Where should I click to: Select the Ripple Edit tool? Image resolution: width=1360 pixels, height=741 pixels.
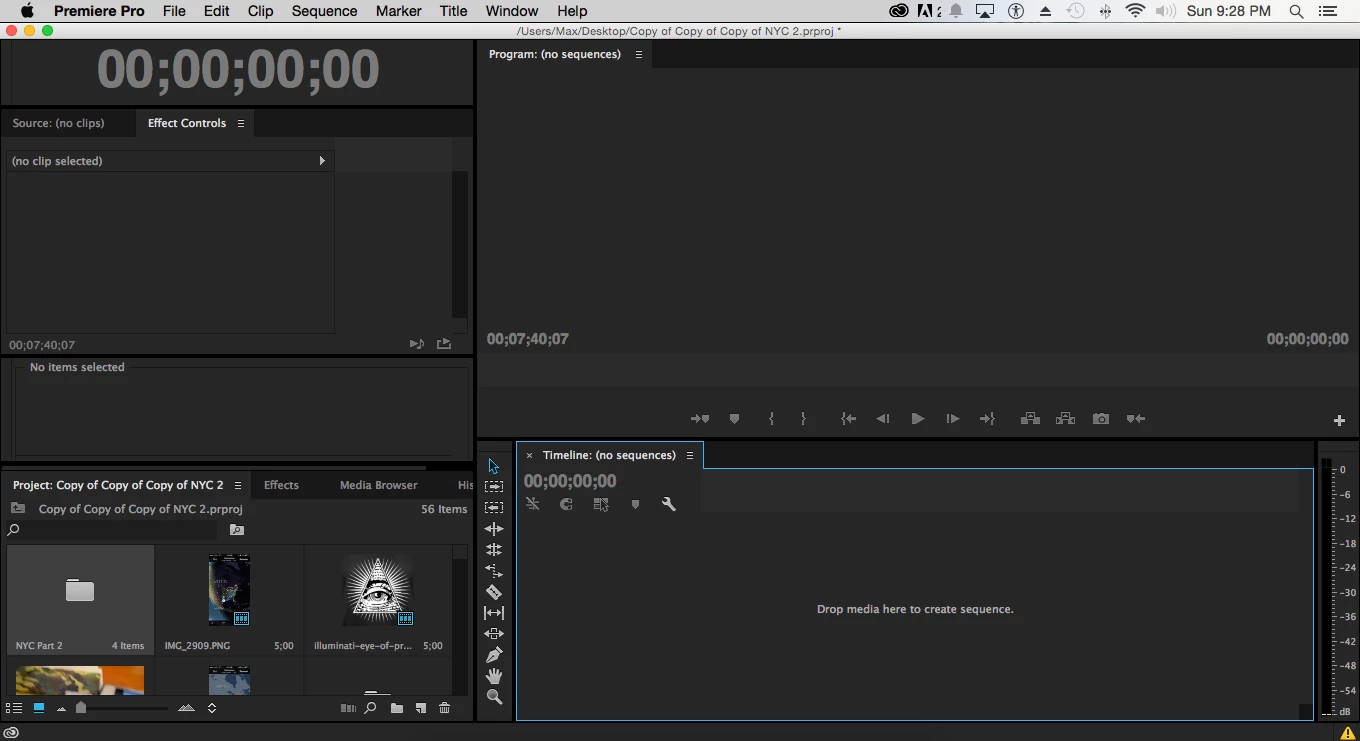click(494, 529)
